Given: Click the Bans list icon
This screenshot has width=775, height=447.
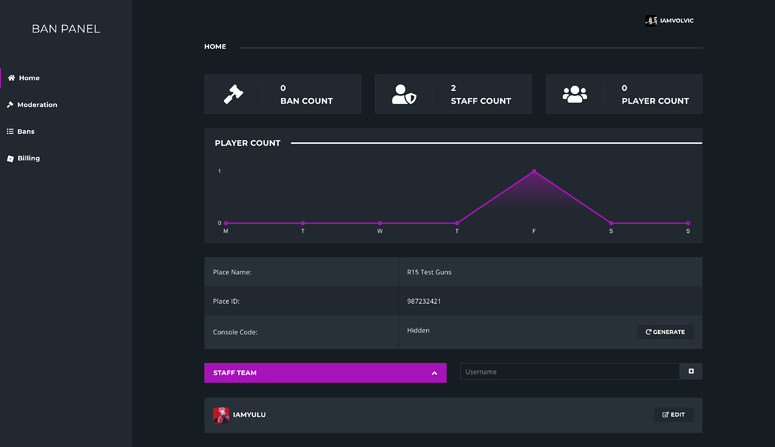Looking at the screenshot, I should click(10, 131).
